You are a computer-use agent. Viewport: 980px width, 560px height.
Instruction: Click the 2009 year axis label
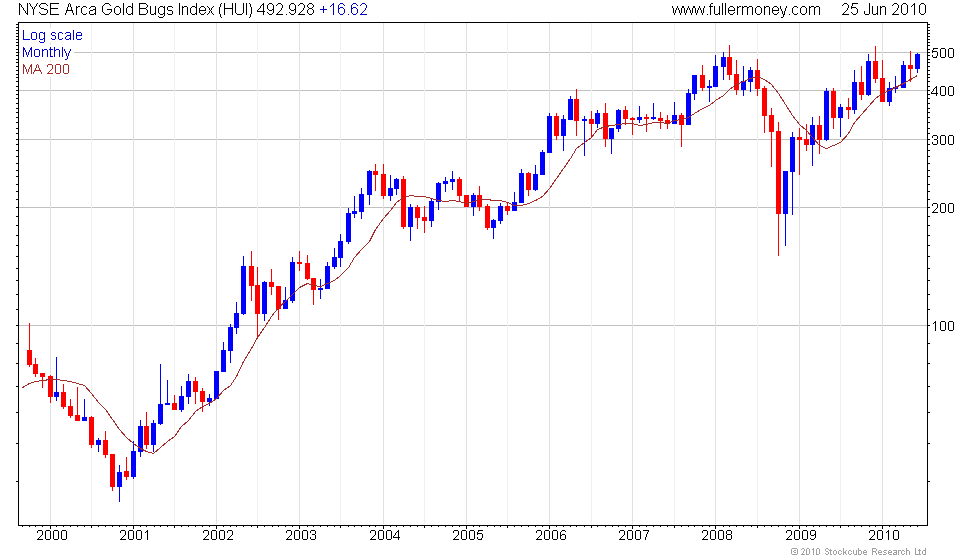pyautogui.click(x=801, y=535)
